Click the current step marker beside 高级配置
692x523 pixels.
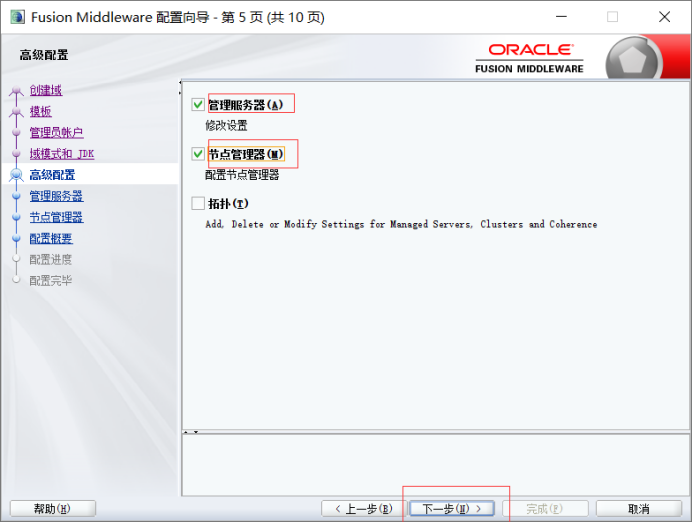(x=15, y=175)
